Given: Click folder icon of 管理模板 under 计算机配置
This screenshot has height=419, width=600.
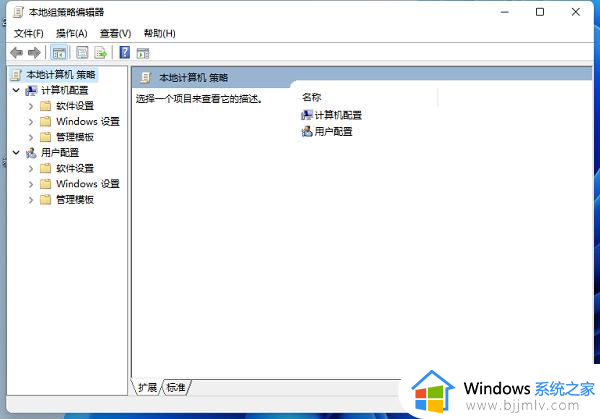Looking at the screenshot, I should coord(46,137).
